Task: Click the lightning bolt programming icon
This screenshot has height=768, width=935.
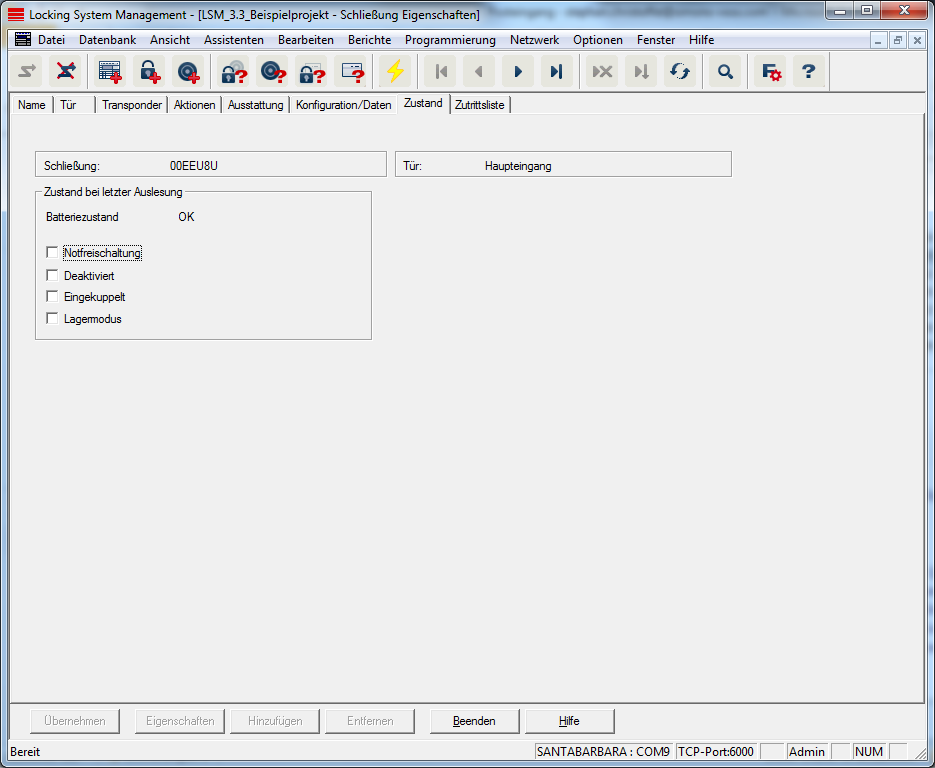Action: (396, 72)
